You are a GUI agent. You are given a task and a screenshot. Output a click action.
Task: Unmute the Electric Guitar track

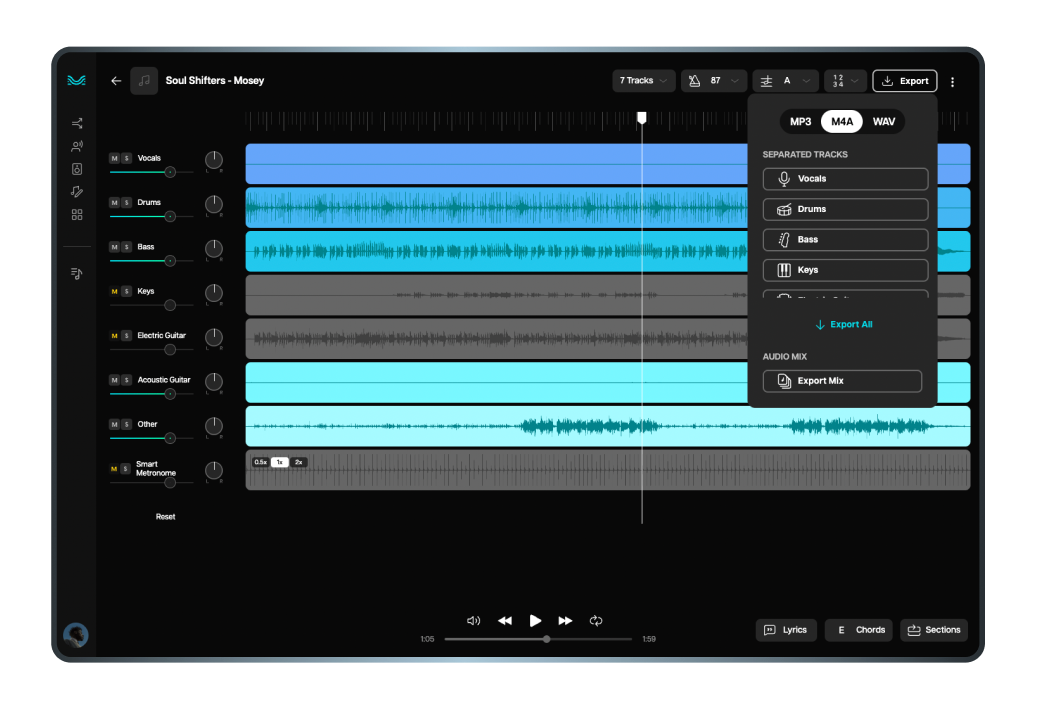[x=114, y=336]
